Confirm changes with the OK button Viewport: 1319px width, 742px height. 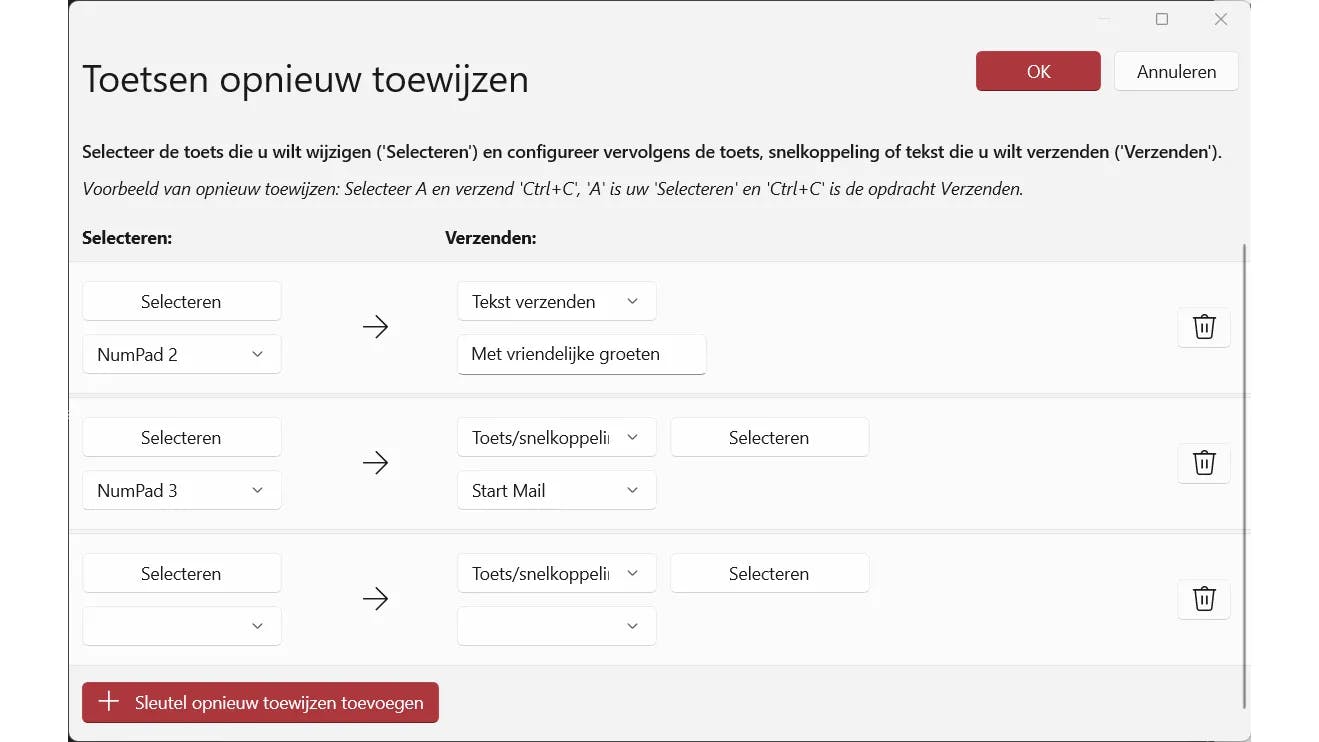1038,71
